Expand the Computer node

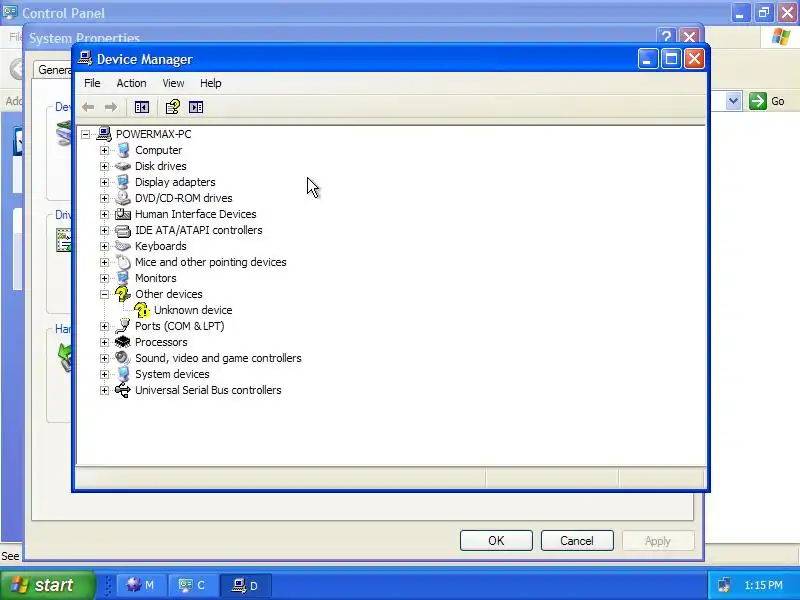(105, 150)
